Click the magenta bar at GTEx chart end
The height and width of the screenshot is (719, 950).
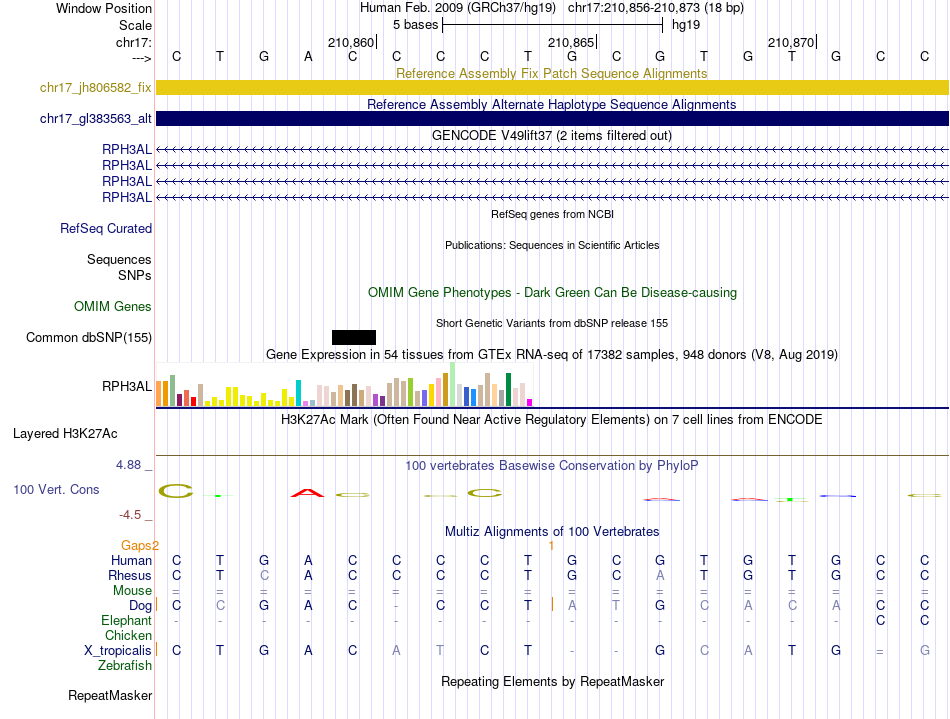[530, 402]
